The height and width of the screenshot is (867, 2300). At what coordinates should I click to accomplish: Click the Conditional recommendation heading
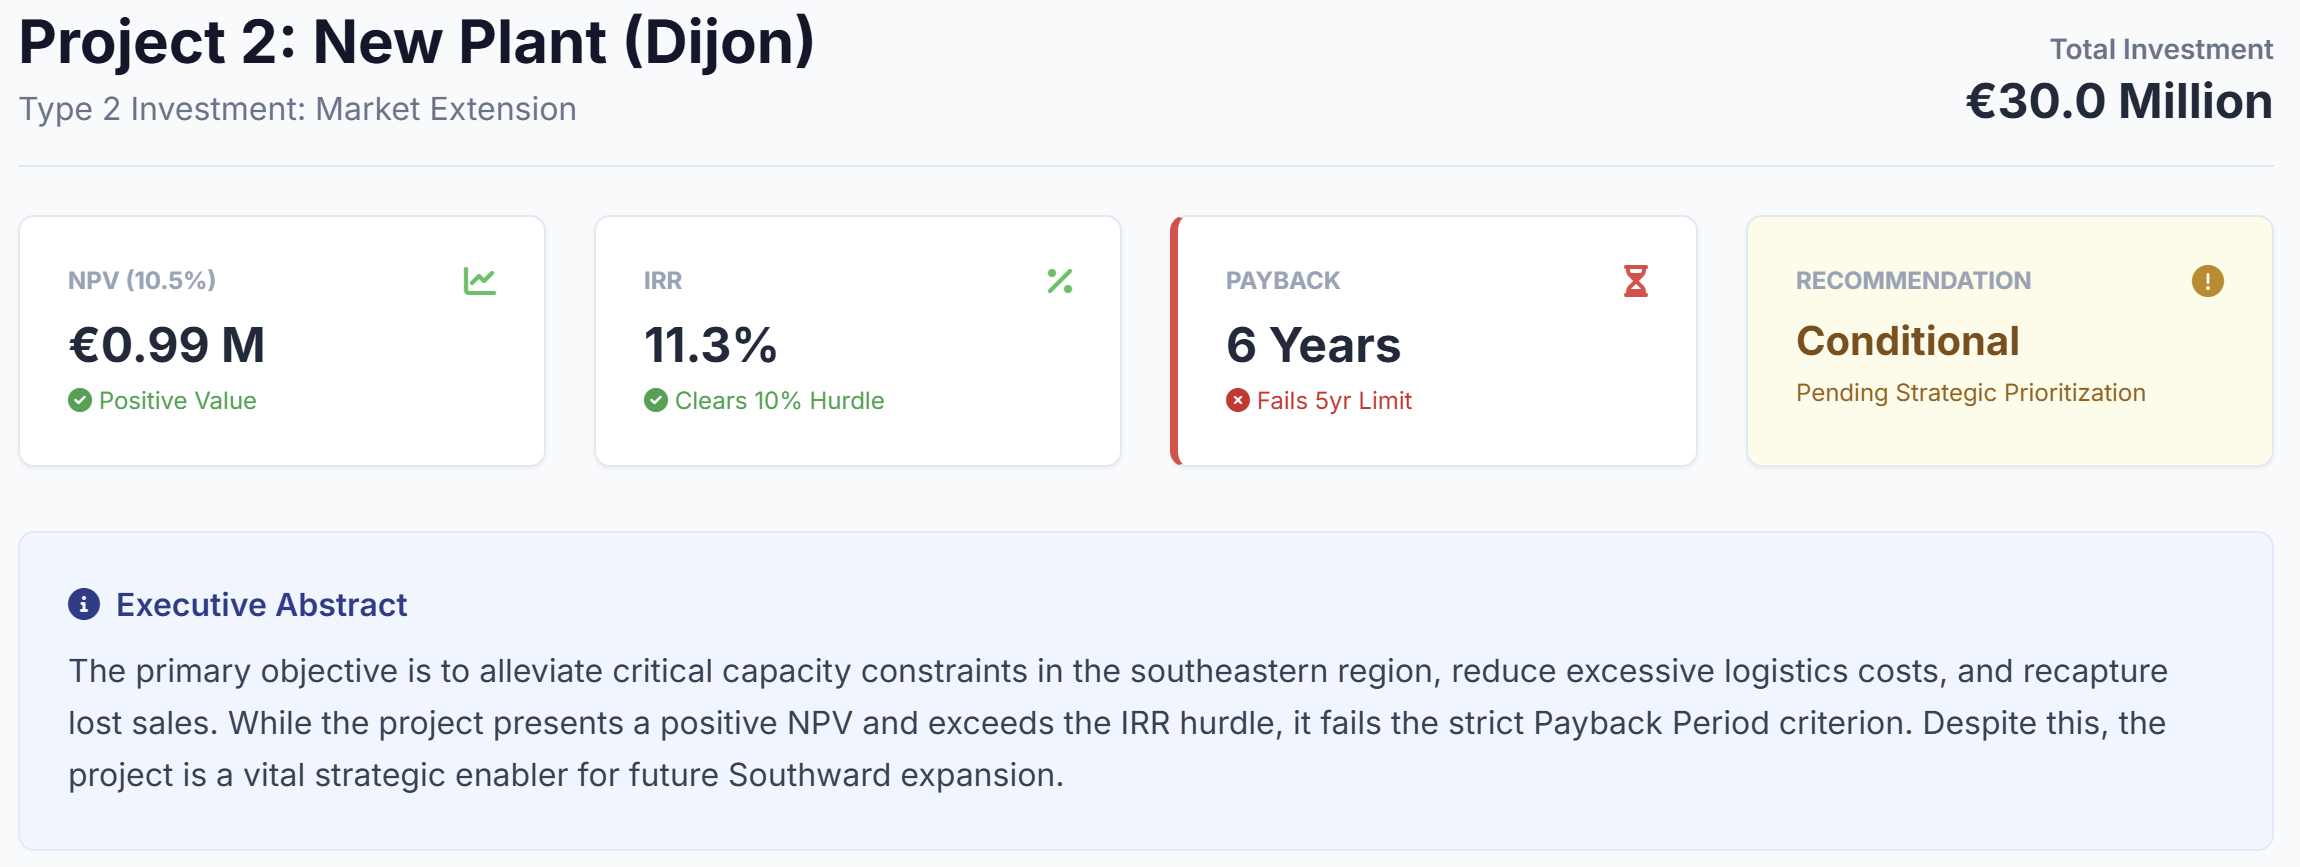point(1907,341)
